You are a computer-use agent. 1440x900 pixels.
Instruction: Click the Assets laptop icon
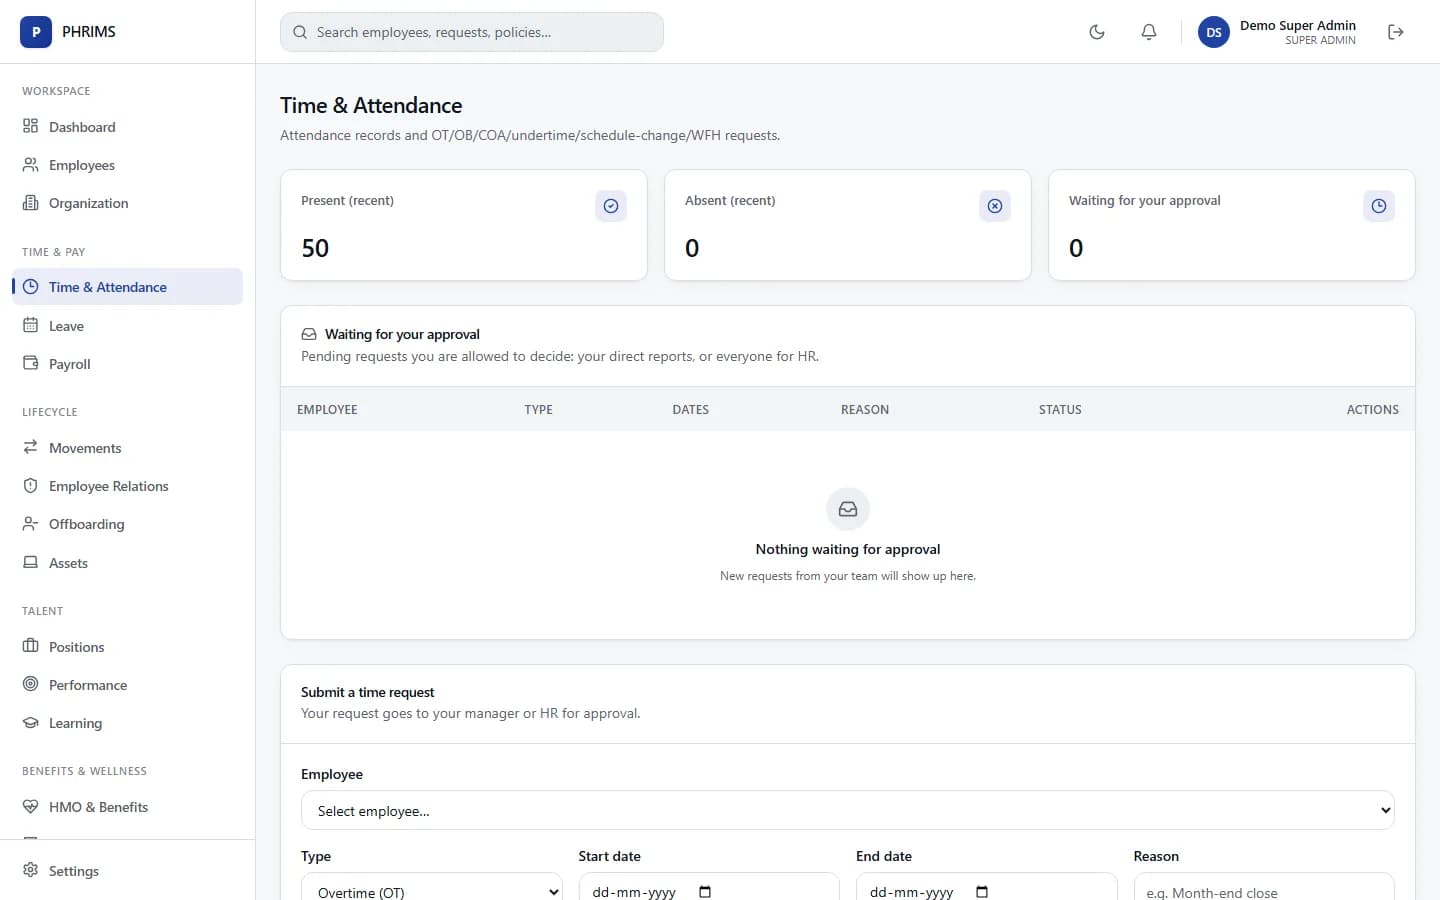[31, 562]
